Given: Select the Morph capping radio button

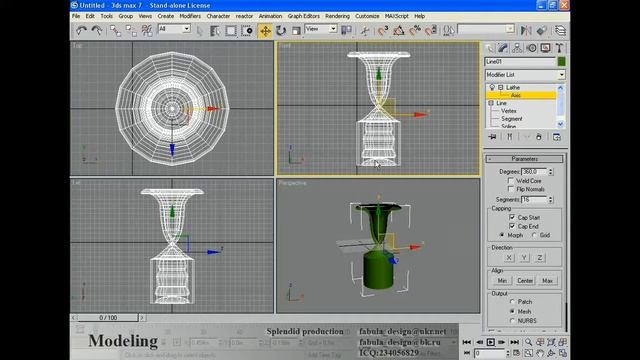Looking at the screenshot, I should [x=502, y=235].
